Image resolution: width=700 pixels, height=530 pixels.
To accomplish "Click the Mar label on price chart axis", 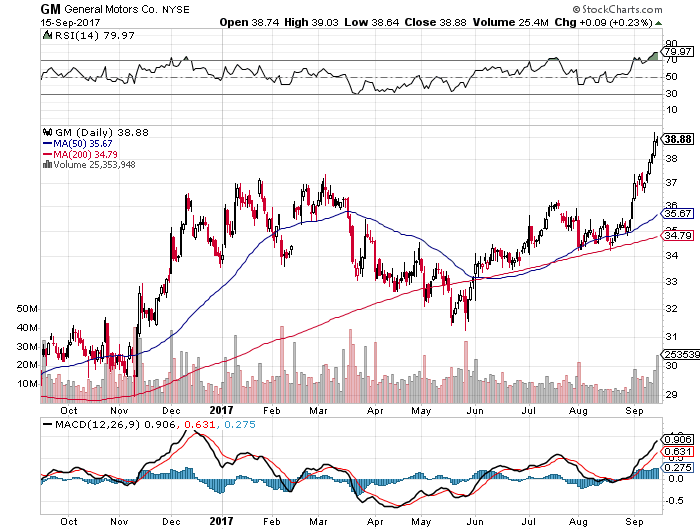I will (x=318, y=410).
